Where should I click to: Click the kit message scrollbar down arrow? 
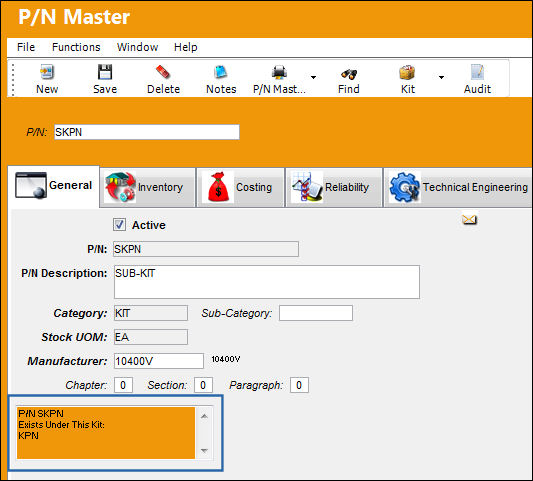204,450
